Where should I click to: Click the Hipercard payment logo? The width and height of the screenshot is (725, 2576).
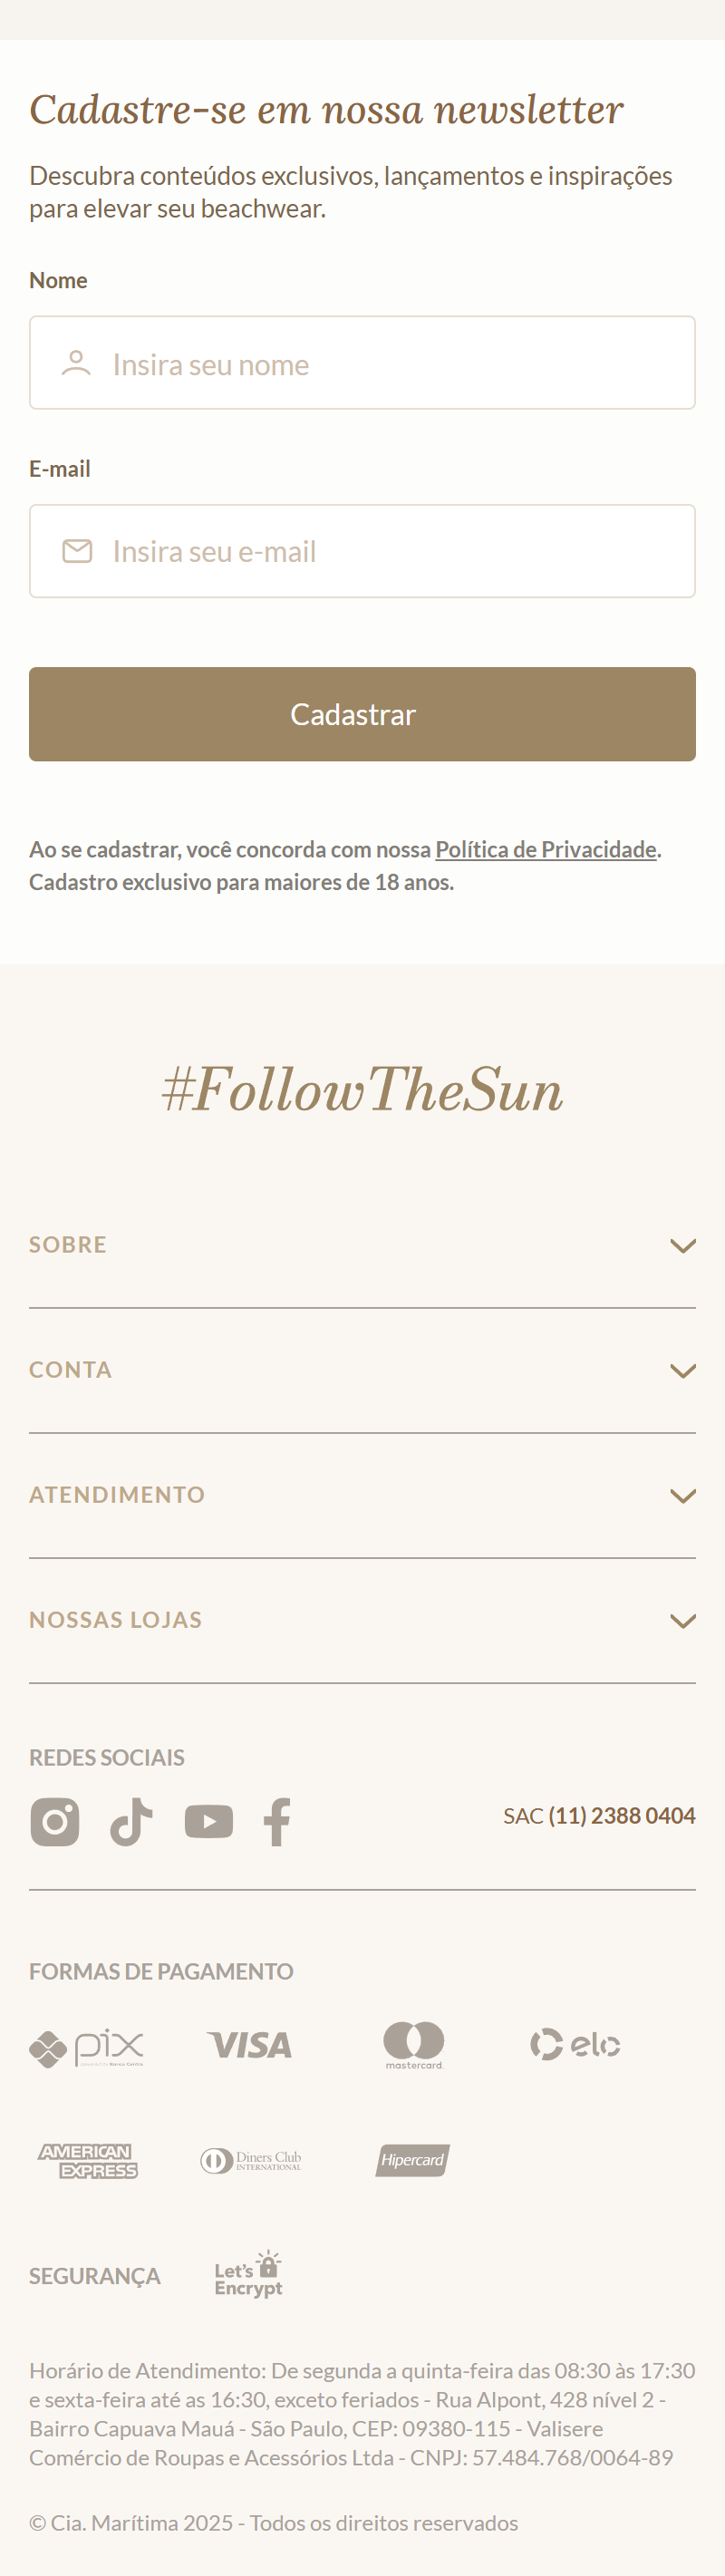point(412,2160)
